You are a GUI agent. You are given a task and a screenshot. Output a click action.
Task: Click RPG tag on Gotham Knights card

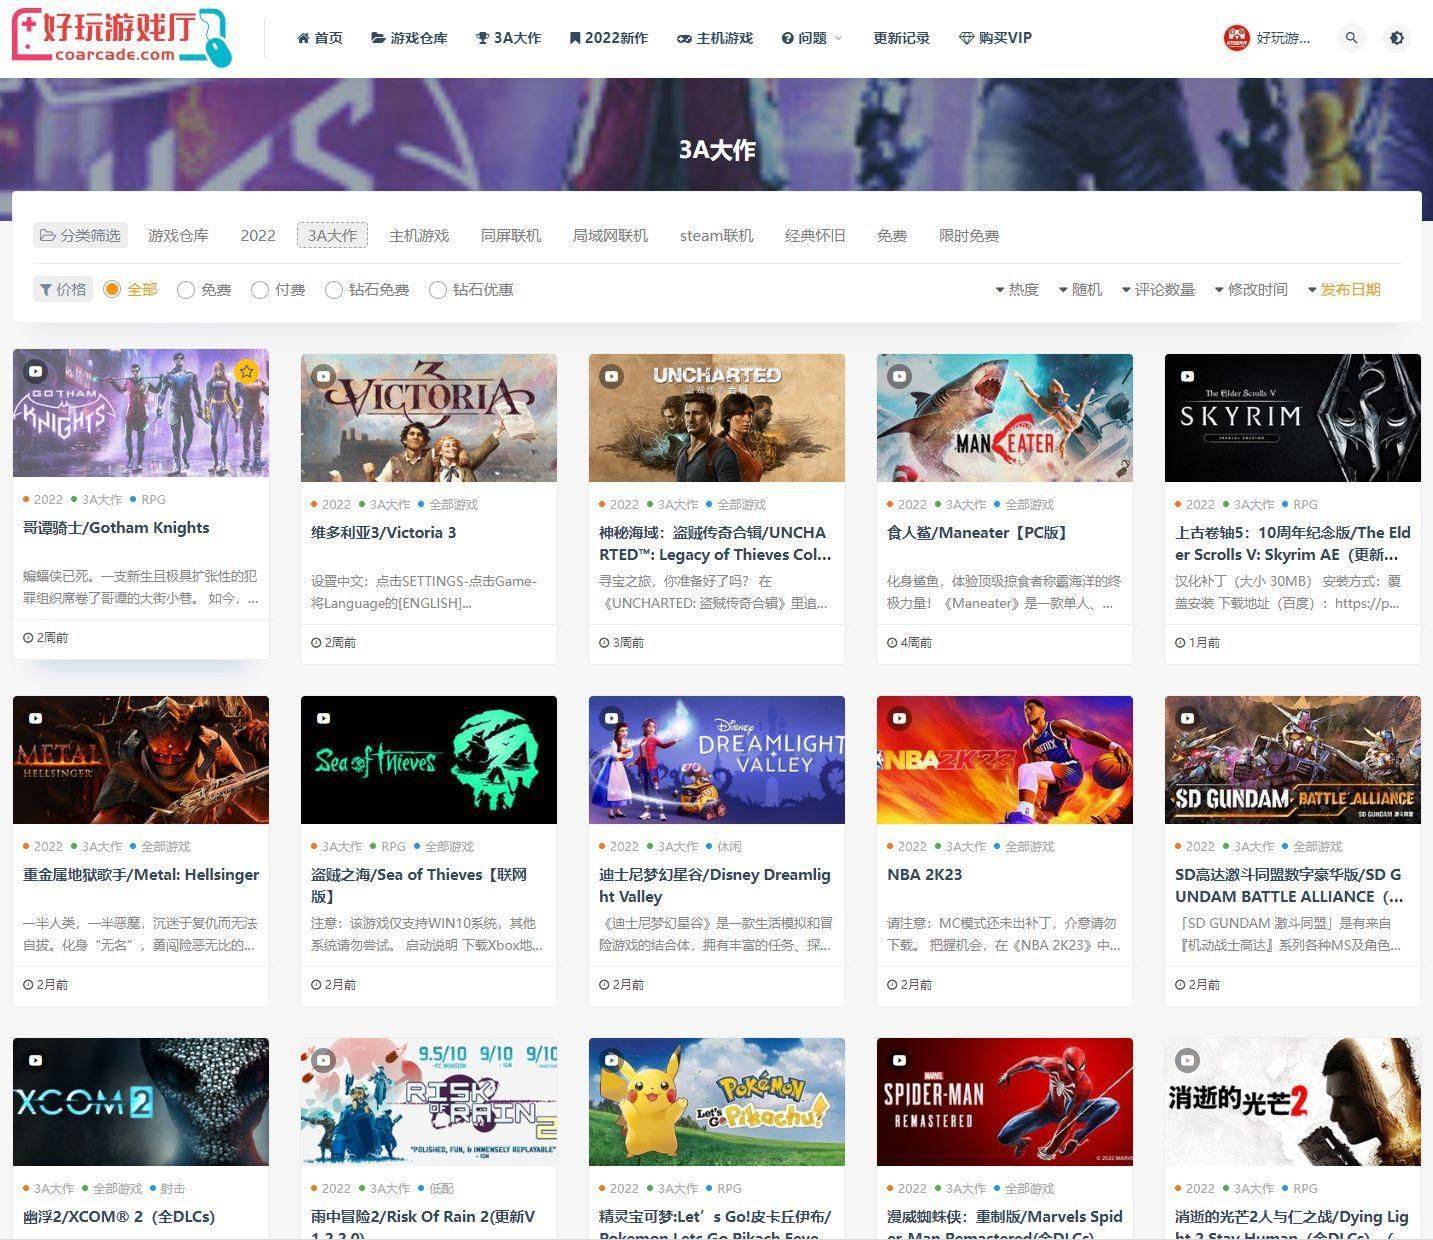153,499
